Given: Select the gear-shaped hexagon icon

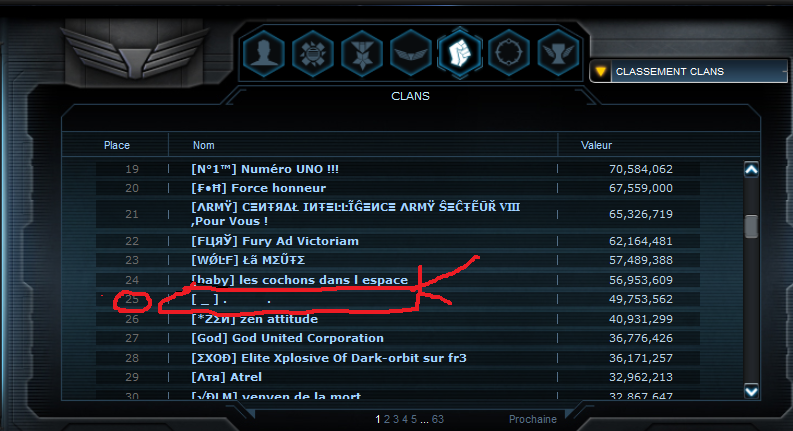Looking at the screenshot, I should (x=313, y=53).
